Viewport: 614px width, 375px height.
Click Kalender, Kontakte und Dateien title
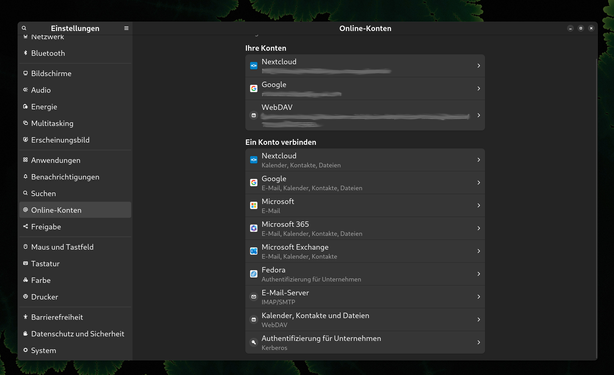315,316
